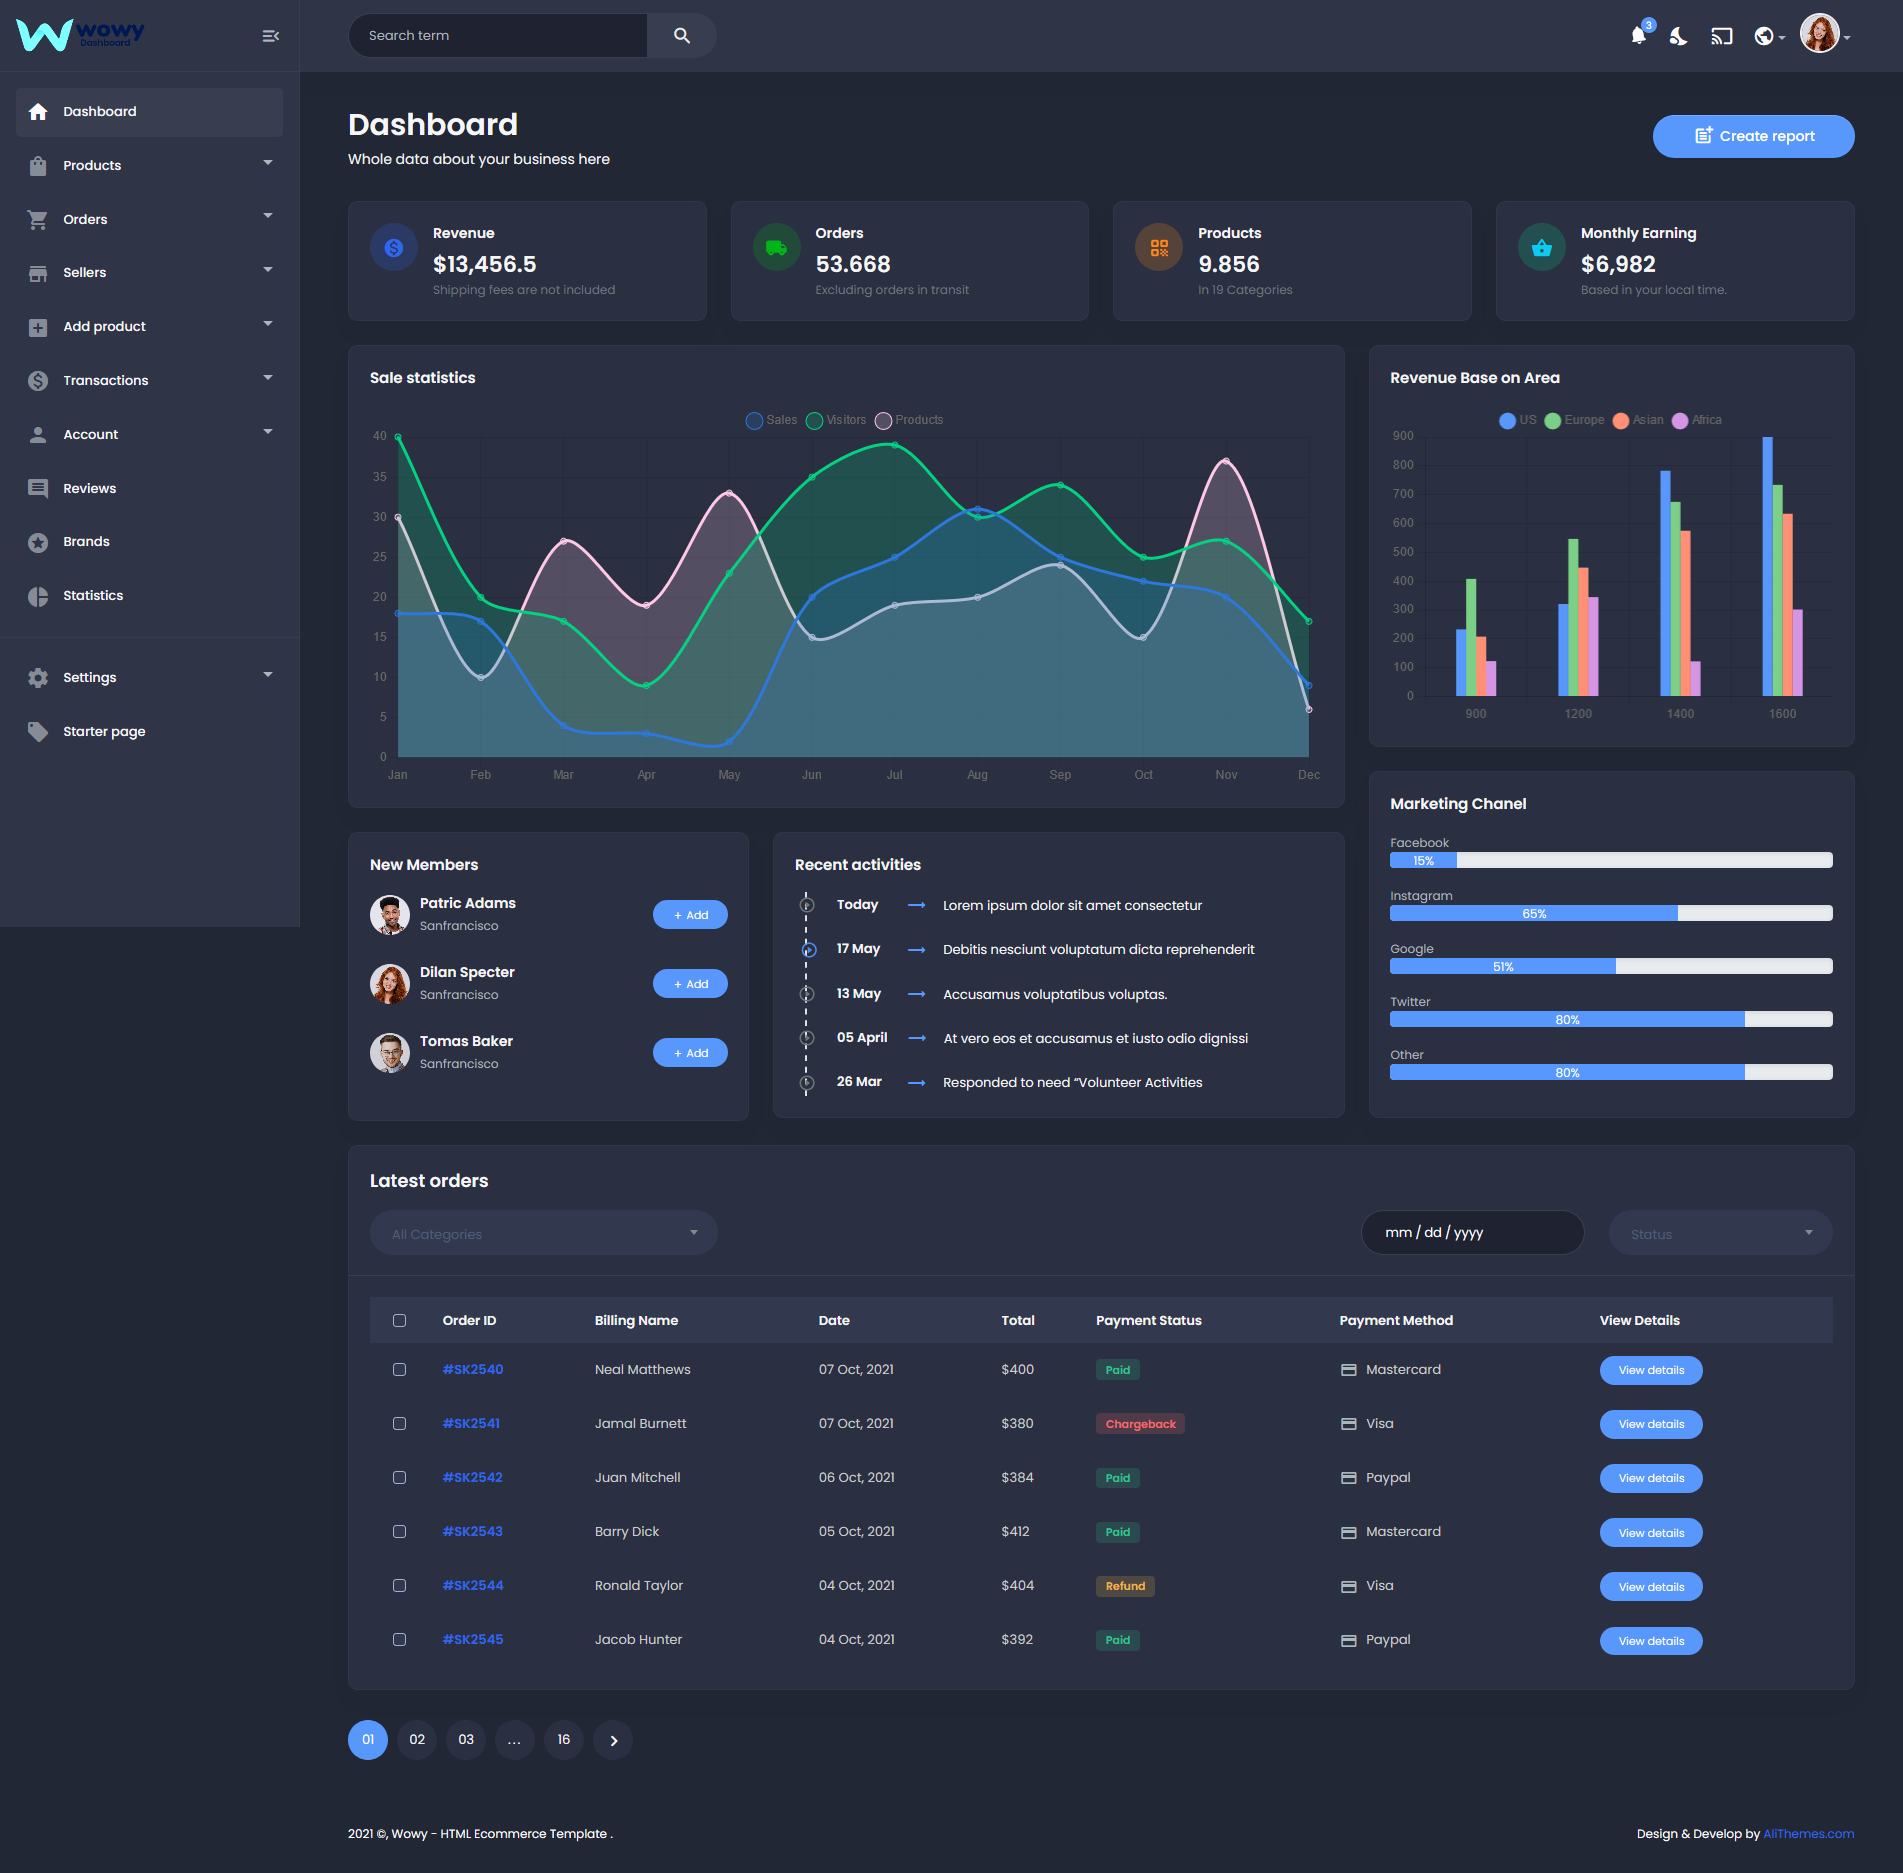The height and width of the screenshot is (1873, 1903).
Task: Add Patric Adams as a member
Action: [x=690, y=915]
